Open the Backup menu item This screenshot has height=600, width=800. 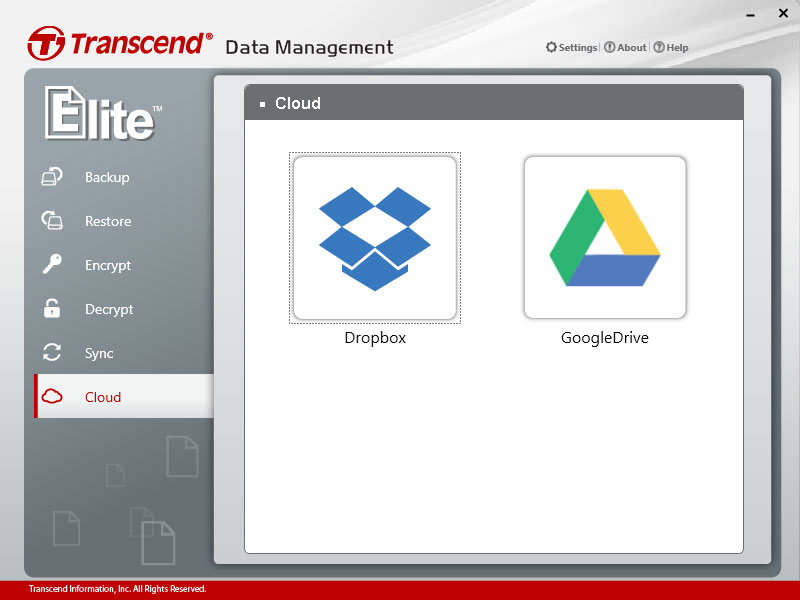[107, 177]
